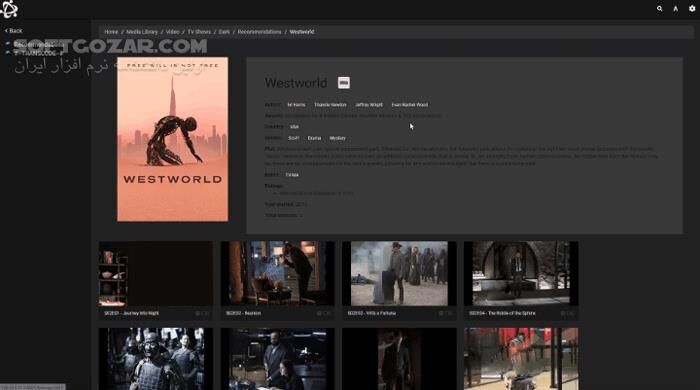Image resolution: width=700 pixels, height=390 pixels.
Task: Open the search icon in top bar
Action: (x=659, y=8)
